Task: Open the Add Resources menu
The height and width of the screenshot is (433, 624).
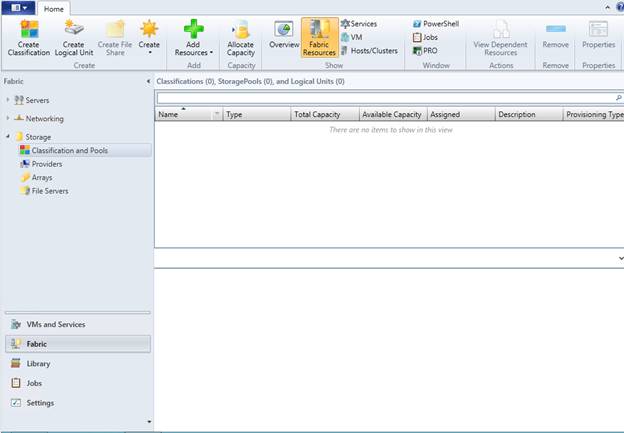Action: tap(193, 38)
